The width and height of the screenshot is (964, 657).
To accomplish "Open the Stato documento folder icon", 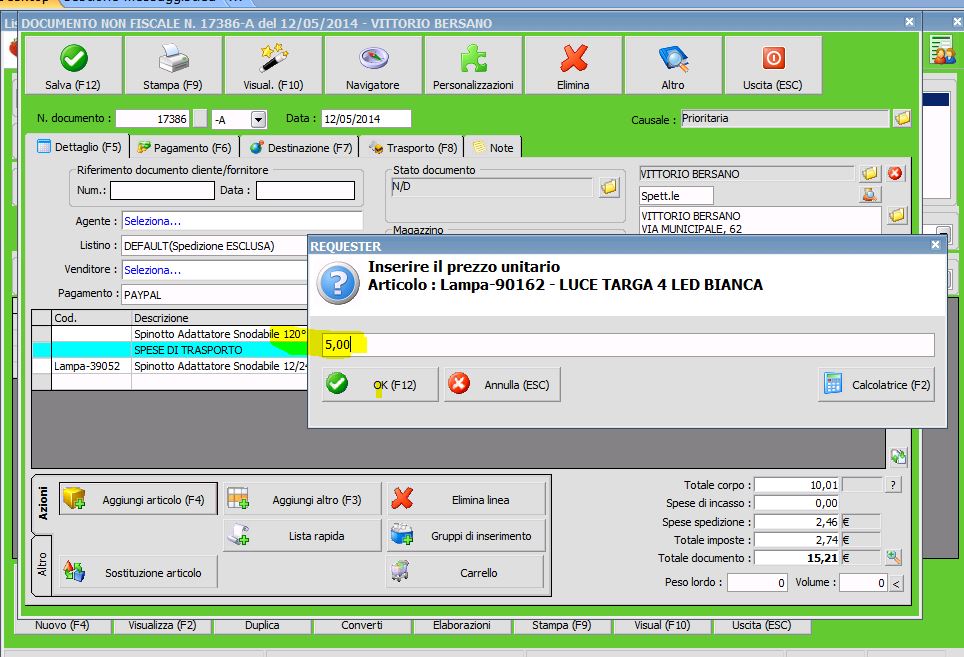I will tap(609, 187).
